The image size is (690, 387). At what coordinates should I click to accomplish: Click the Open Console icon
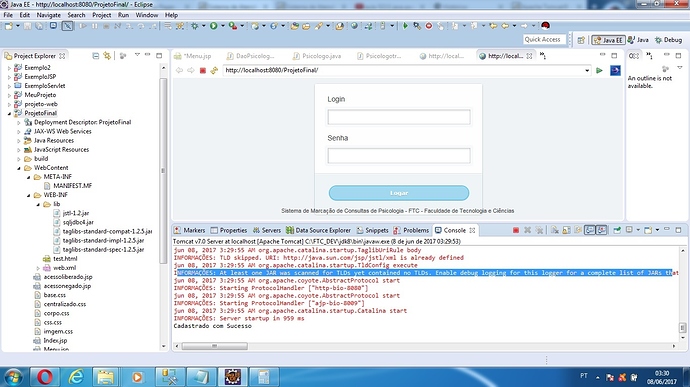click(x=648, y=230)
